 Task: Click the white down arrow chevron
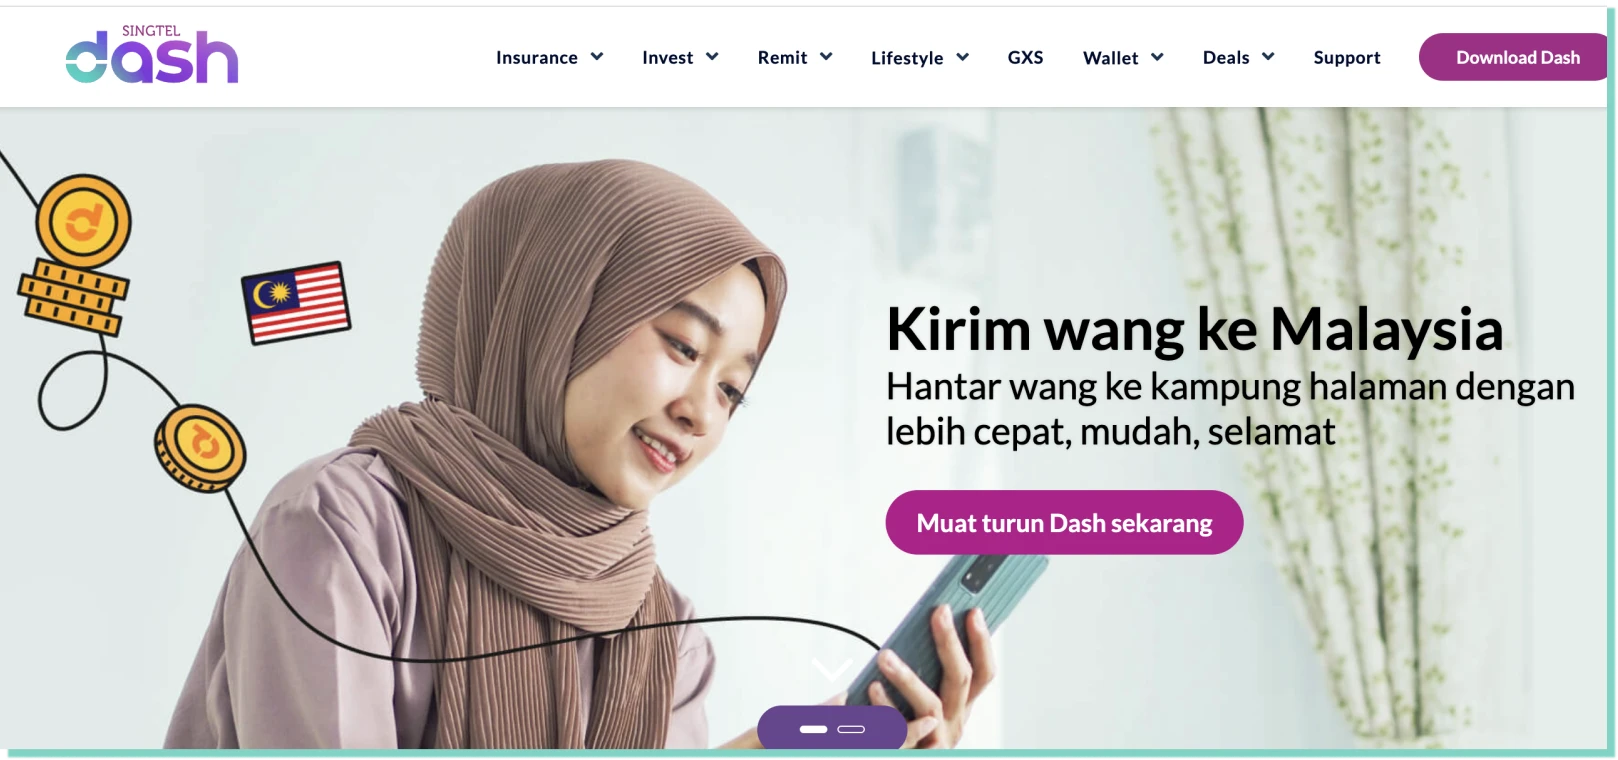[x=832, y=668]
